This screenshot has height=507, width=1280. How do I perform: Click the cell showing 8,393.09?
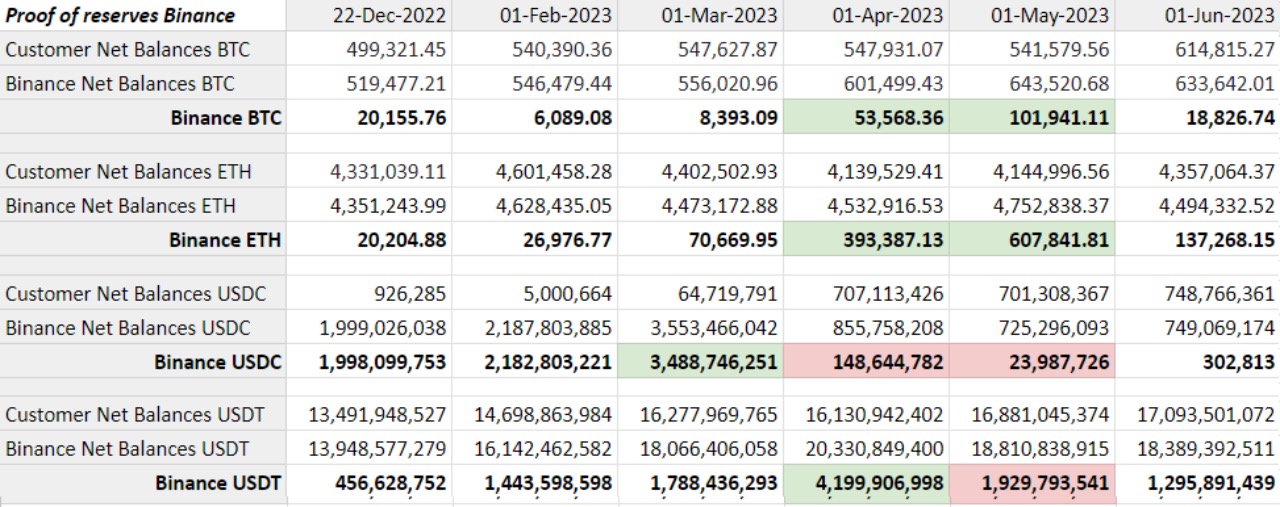[x=700, y=118]
